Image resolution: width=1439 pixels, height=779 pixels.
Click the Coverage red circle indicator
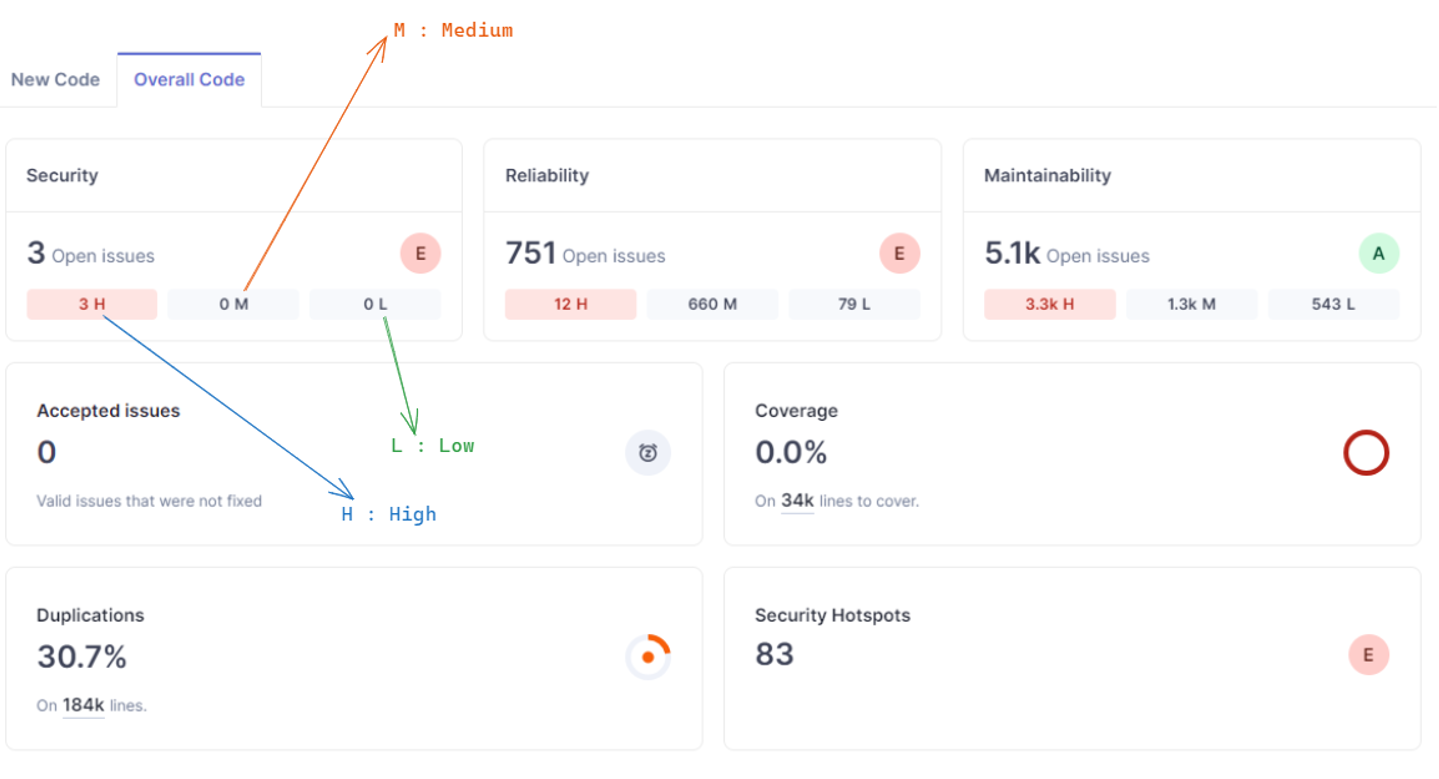pos(1366,453)
